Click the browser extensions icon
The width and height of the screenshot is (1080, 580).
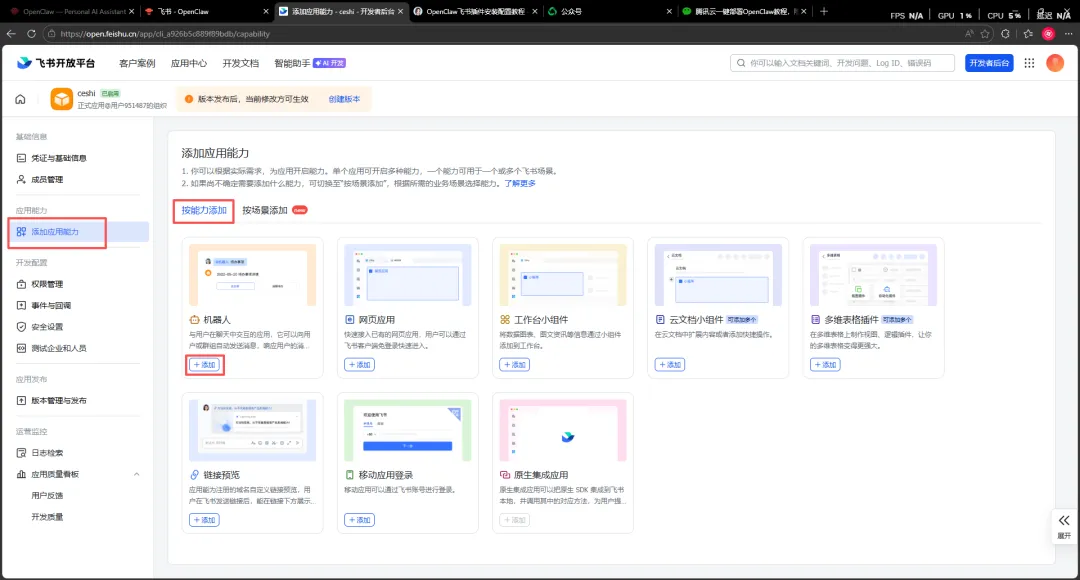1006,33
